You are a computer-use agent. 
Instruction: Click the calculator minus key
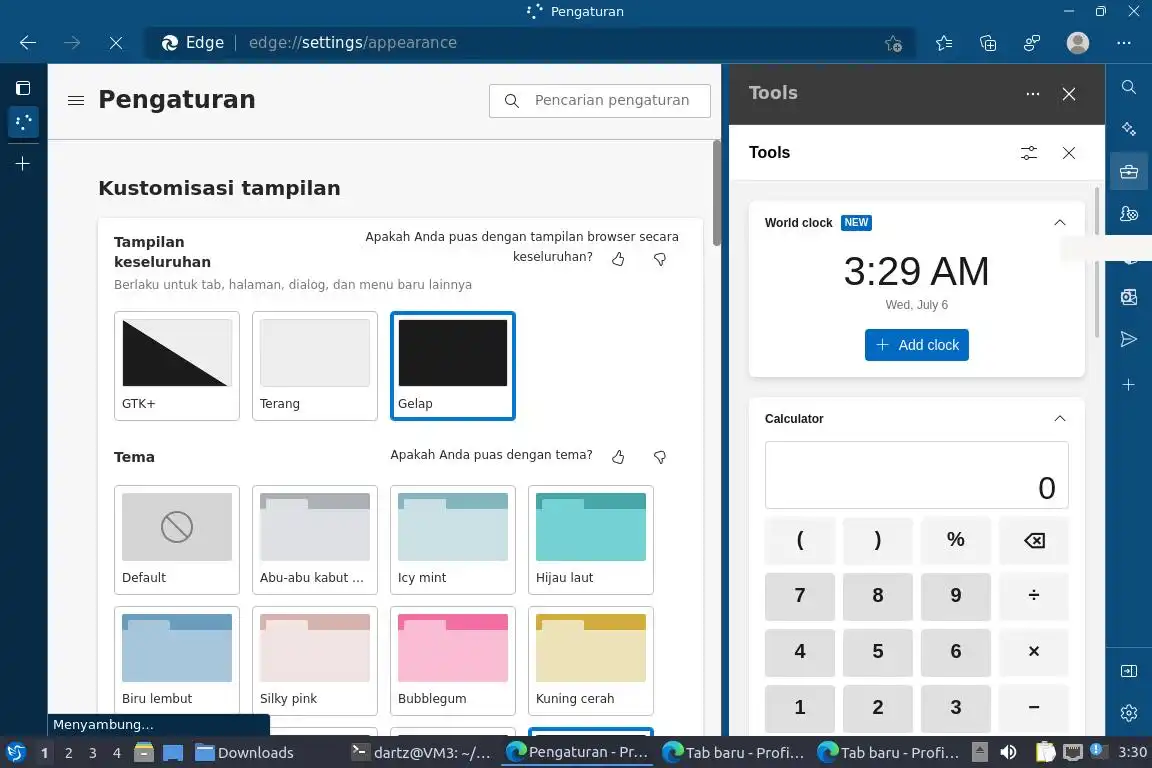pos(1034,708)
